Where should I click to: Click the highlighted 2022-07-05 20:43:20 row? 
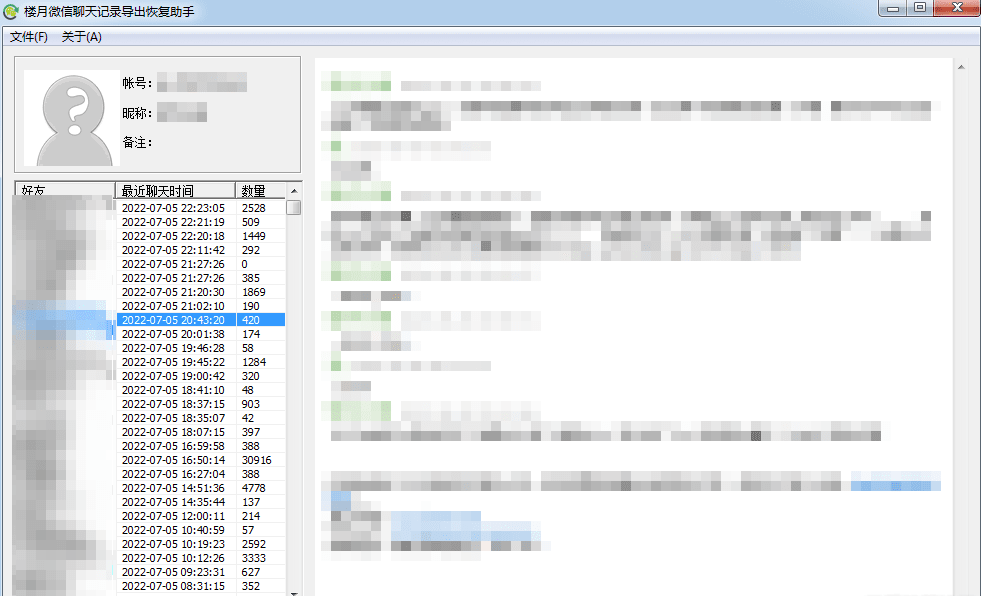[173, 320]
